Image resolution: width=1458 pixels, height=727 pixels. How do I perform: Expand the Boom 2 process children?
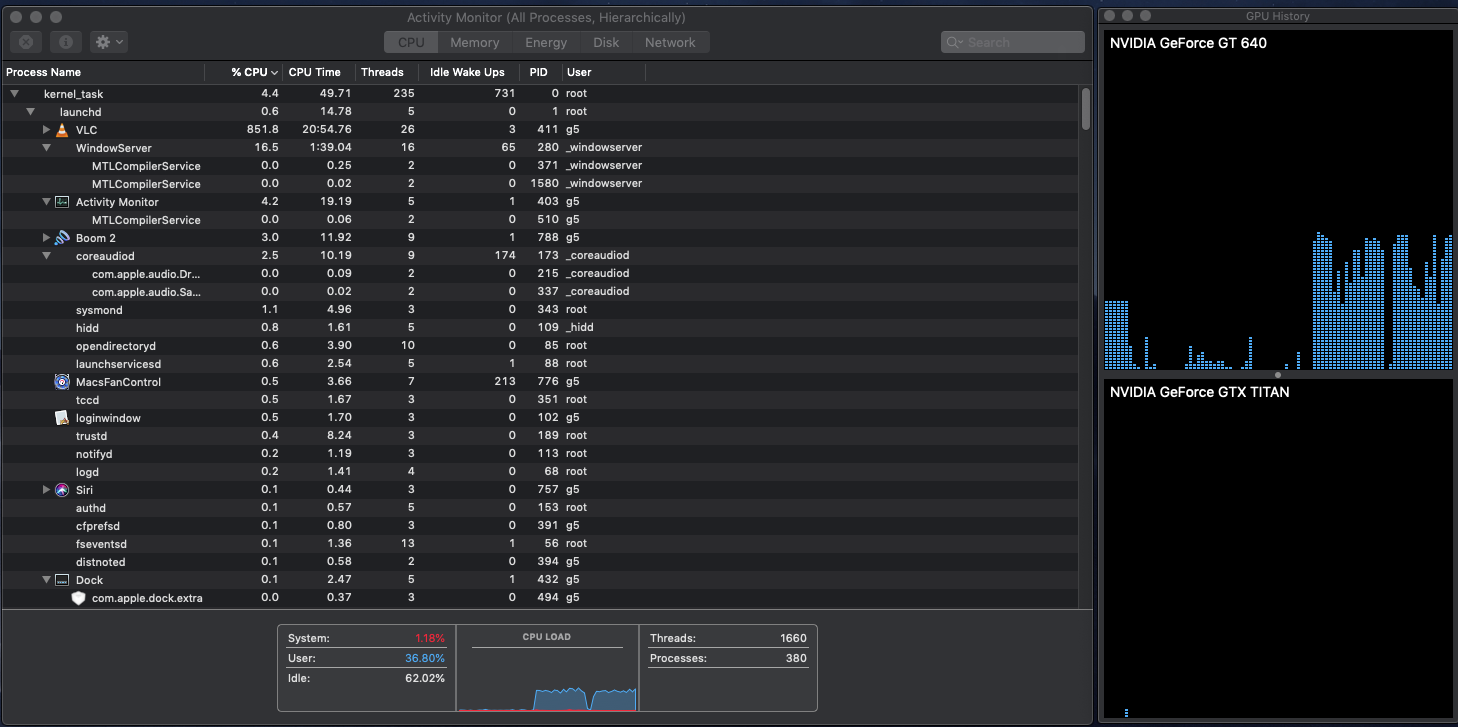tap(46, 238)
